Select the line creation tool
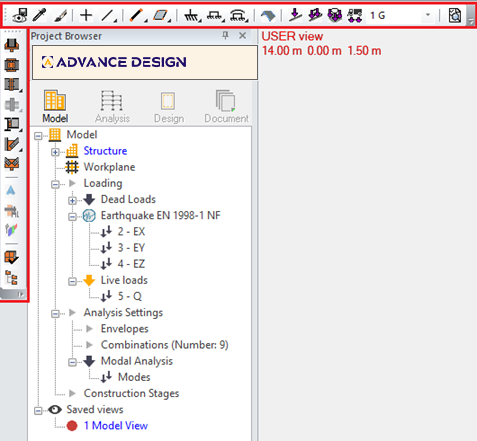The image size is (477, 441). point(108,15)
